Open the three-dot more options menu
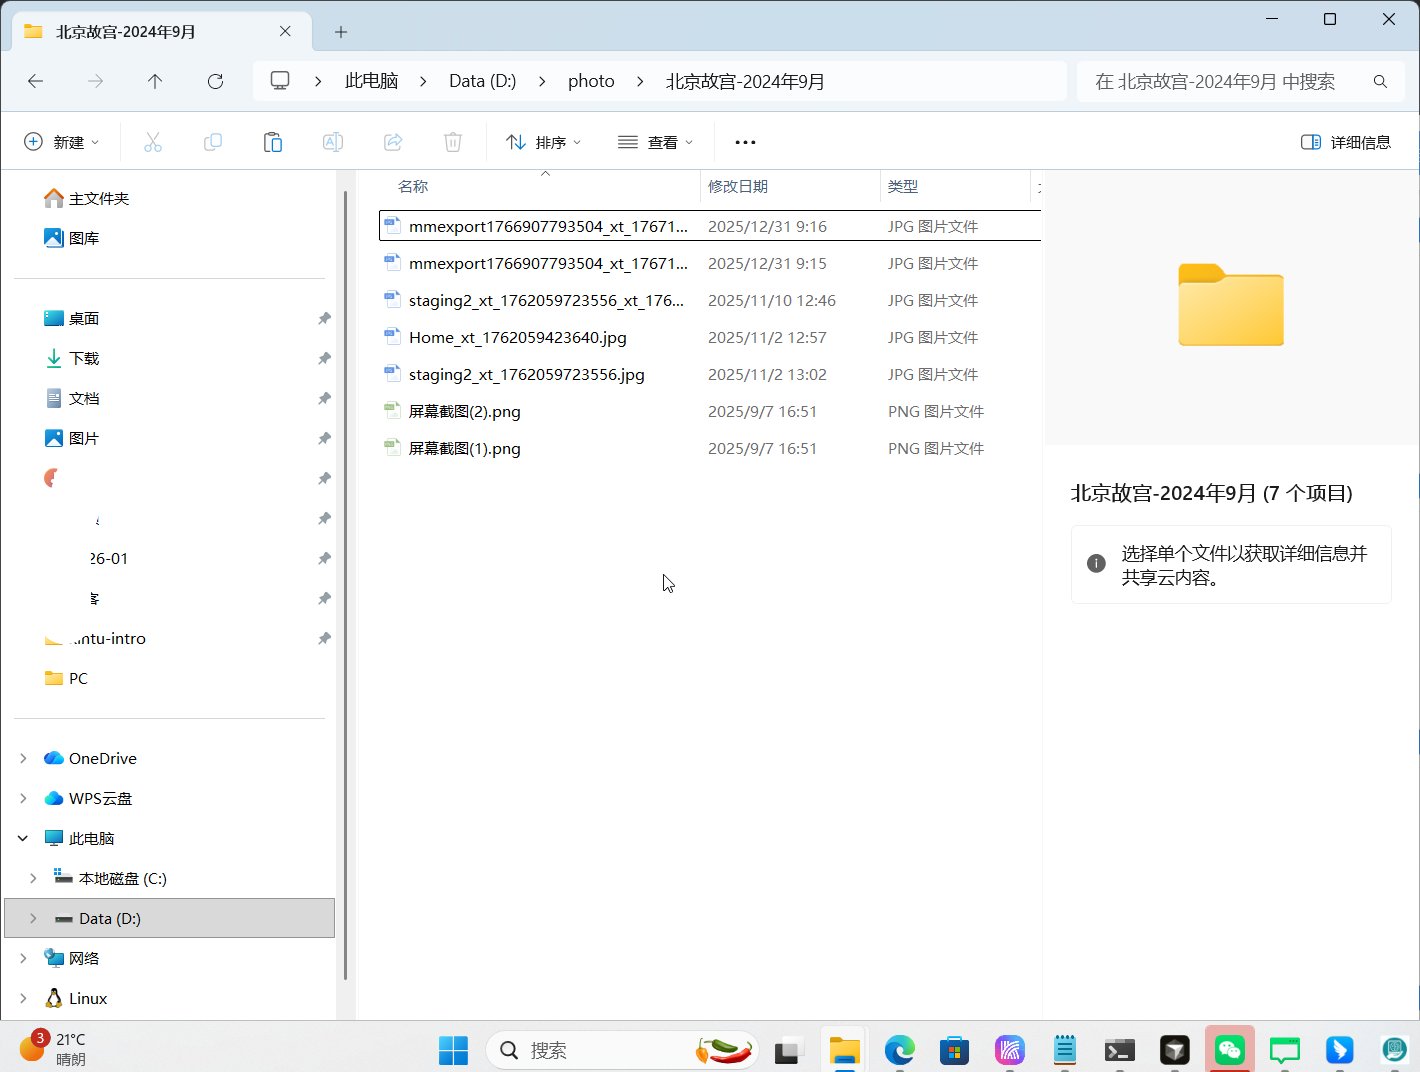 pos(745,142)
